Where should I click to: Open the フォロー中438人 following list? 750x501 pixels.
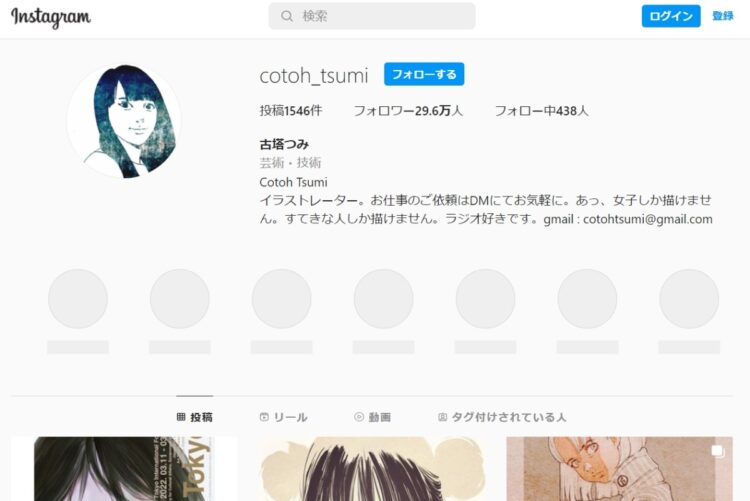click(541, 111)
